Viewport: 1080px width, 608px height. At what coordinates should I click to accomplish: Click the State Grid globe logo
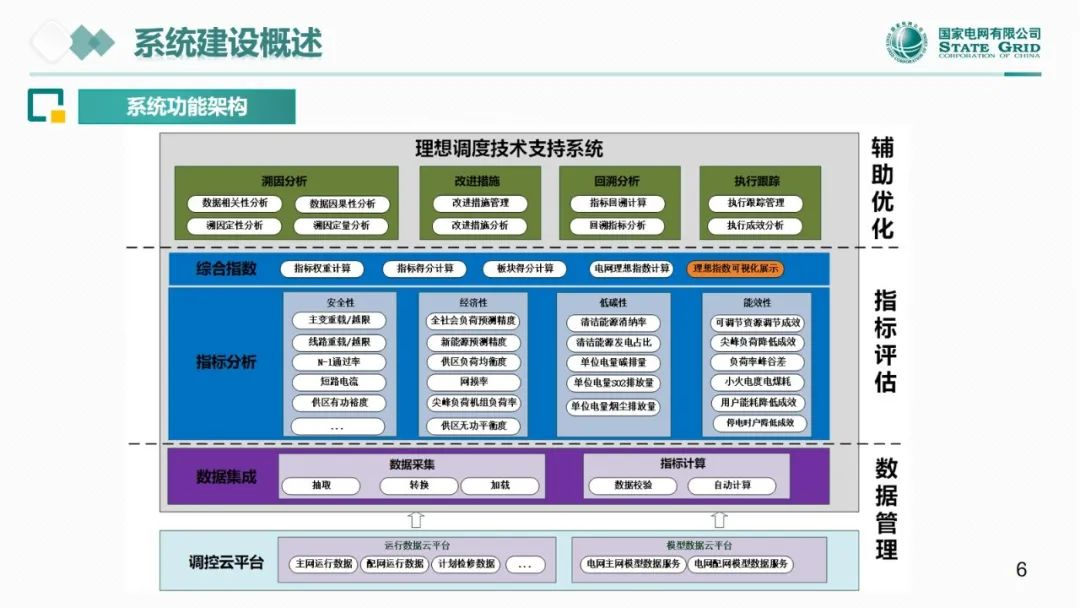tap(907, 44)
